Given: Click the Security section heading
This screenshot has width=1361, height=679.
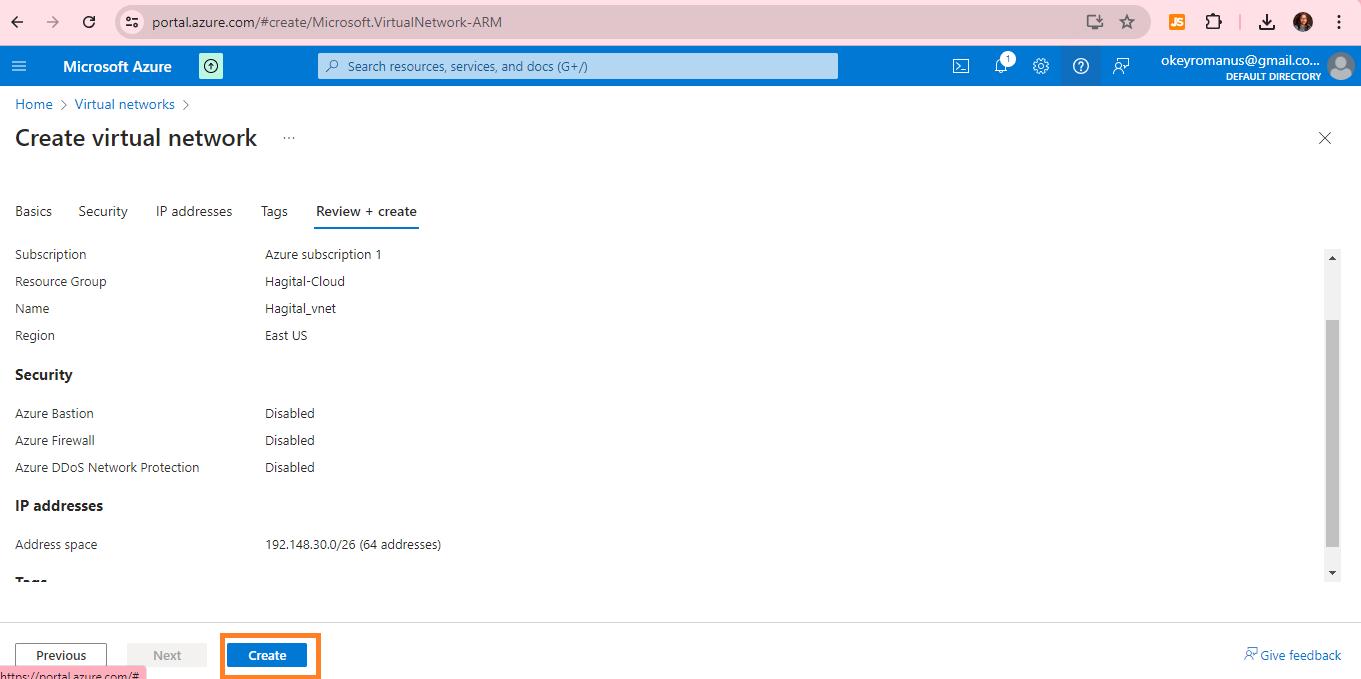Looking at the screenshot, I should (44, 375).
